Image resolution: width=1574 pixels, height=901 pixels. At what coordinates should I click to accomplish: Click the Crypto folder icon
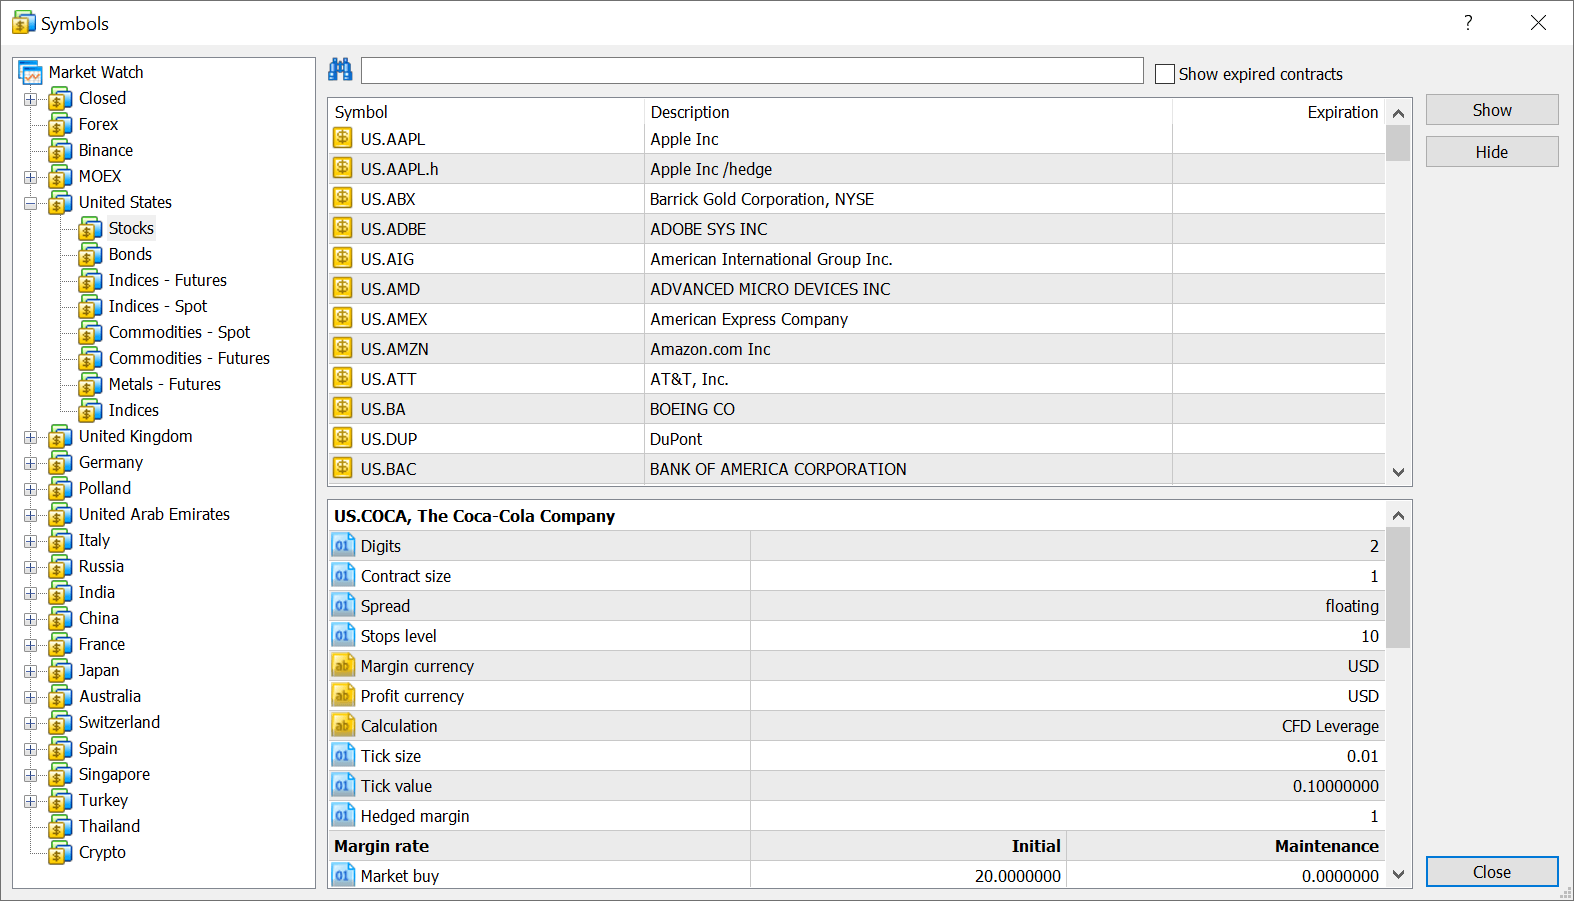point(61,853)
